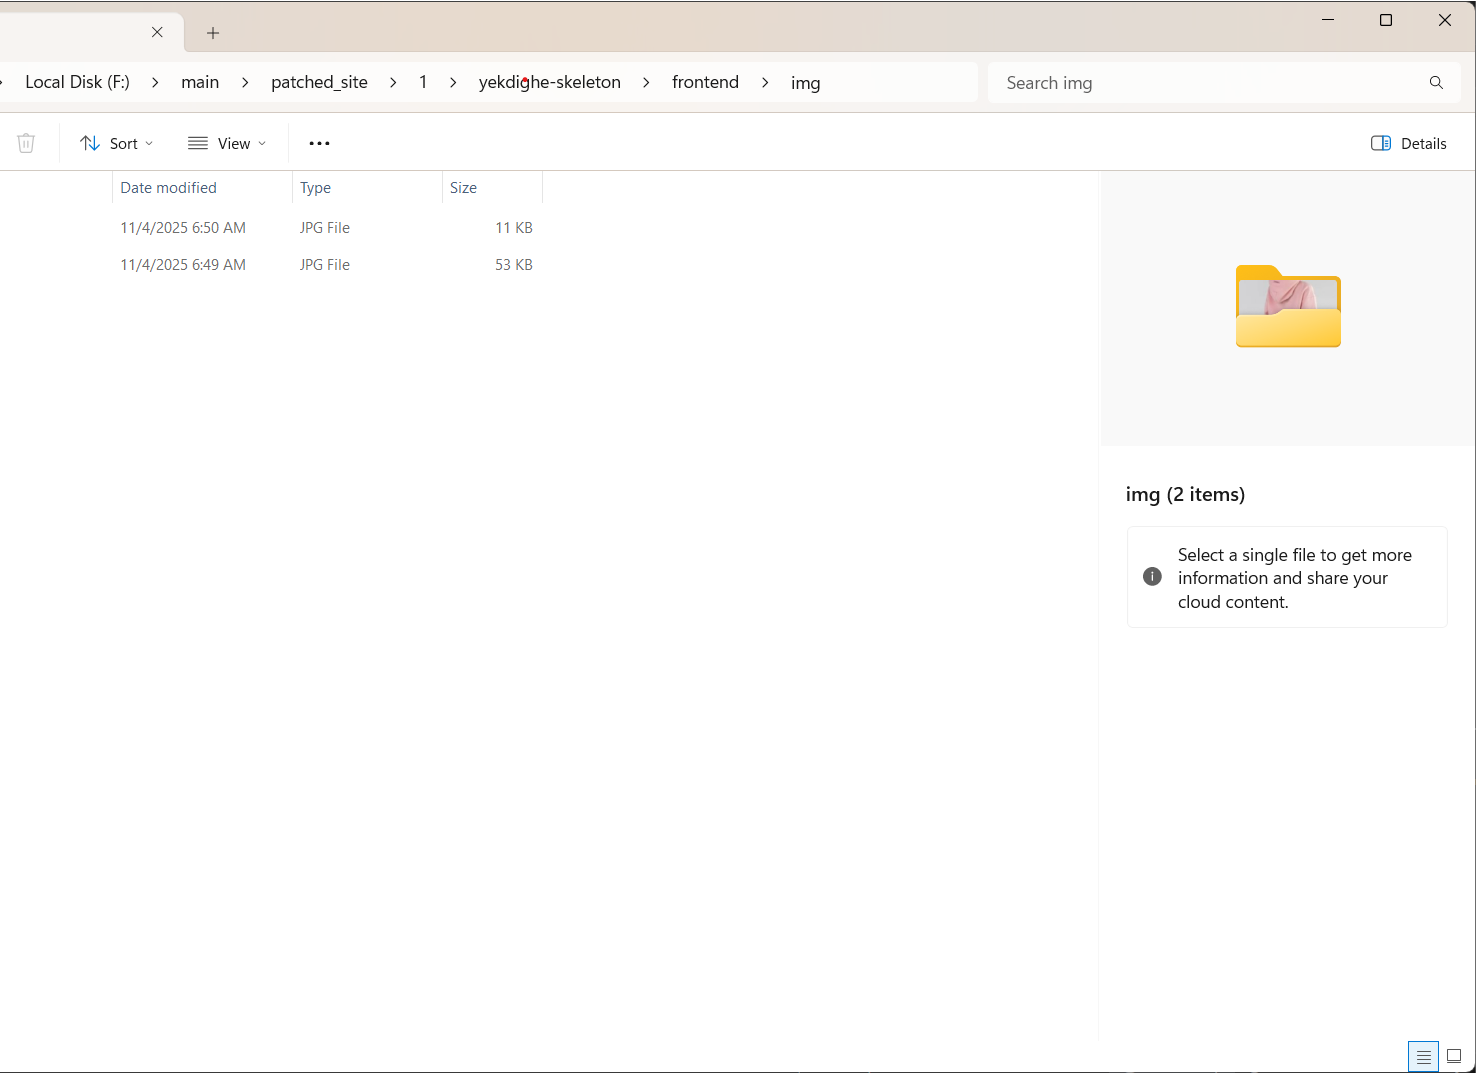
Task: Open the See more ellipsis menu
Action: click(319, 143)
